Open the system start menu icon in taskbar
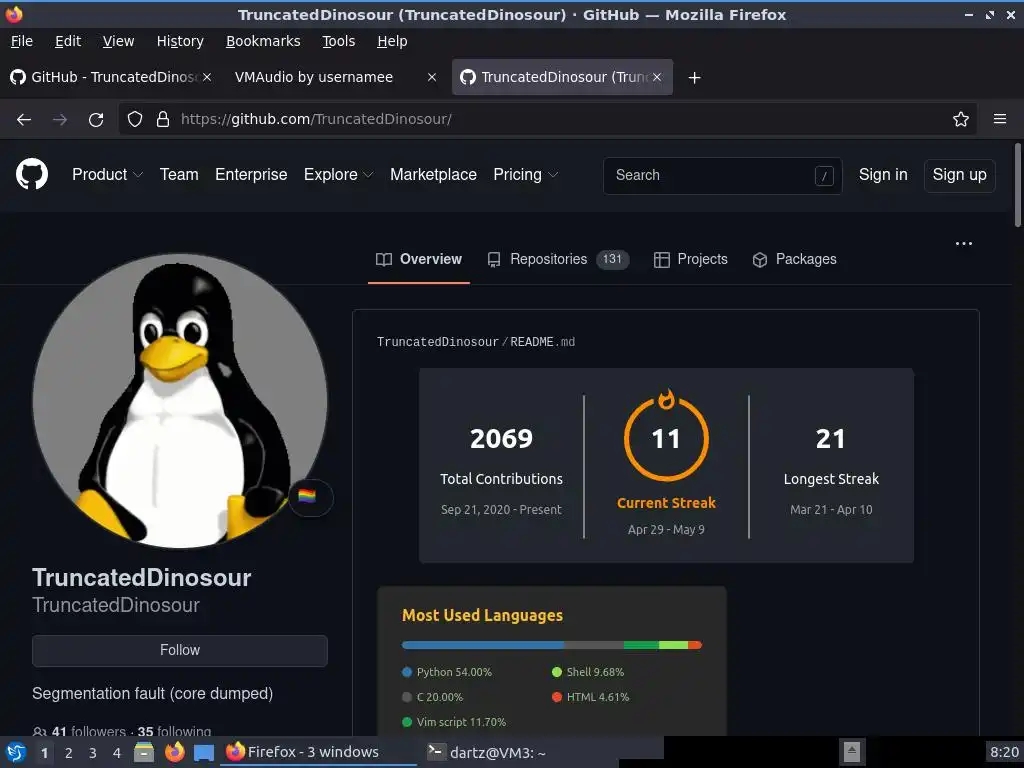The height and width of the screenshot is (768, 1024). click(x=16, y=752)
